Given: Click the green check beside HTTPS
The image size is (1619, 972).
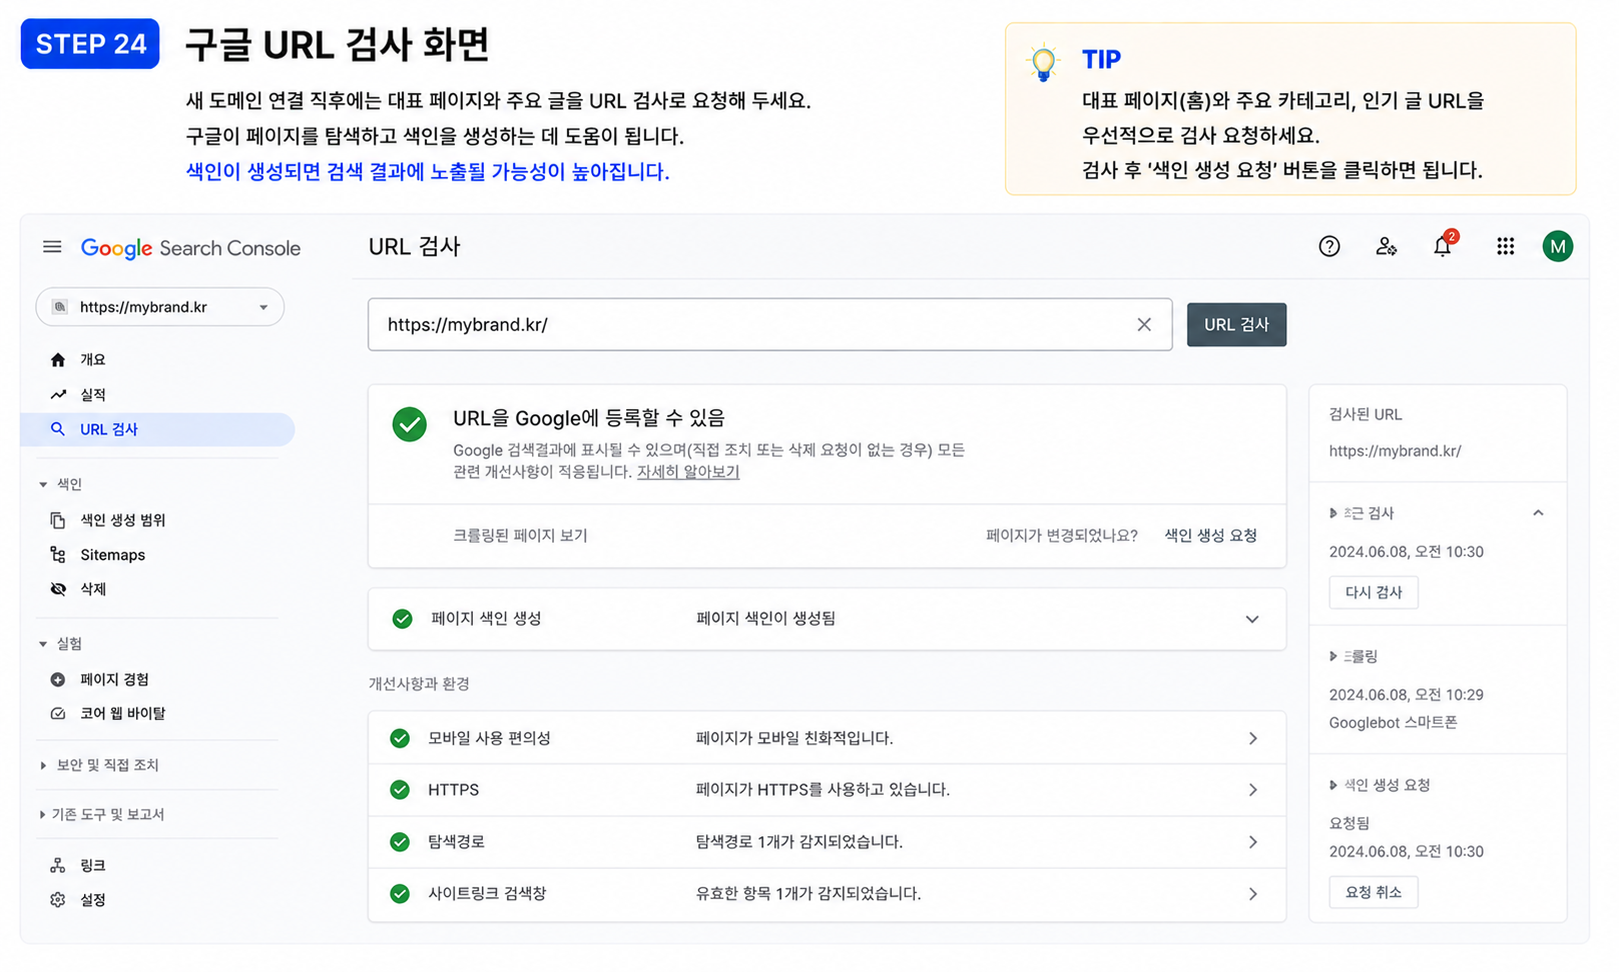Looking at the screenshot, I should coord(400,790).
